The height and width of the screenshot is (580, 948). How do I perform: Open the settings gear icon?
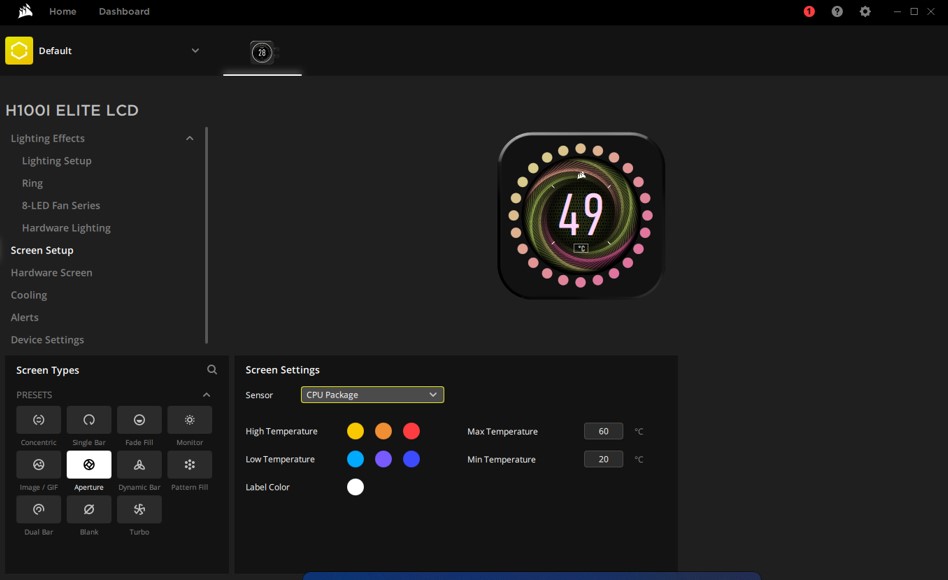[x=865, y=11]
